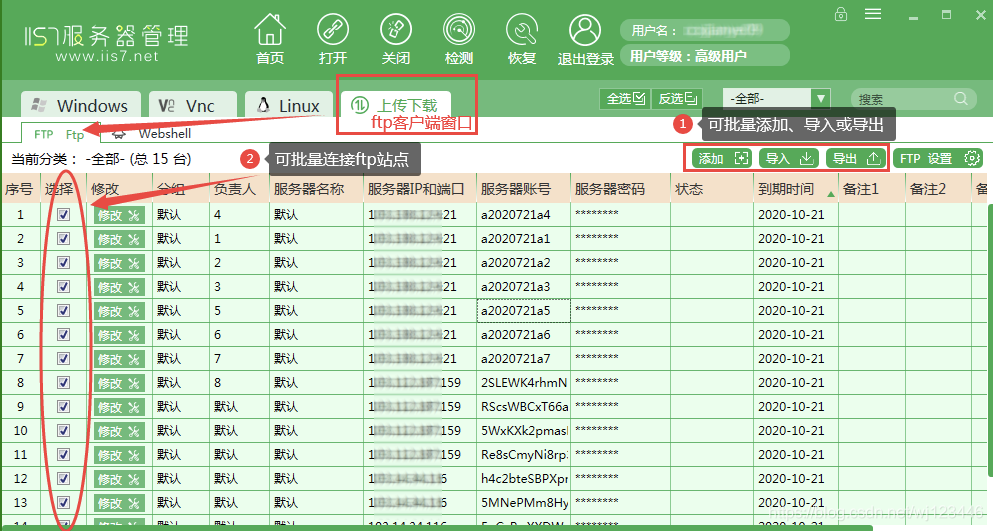Viewport: 993px width, 531px height.
Task: Select the FTP Ftp sub-tab
Action: coord(59,134)
